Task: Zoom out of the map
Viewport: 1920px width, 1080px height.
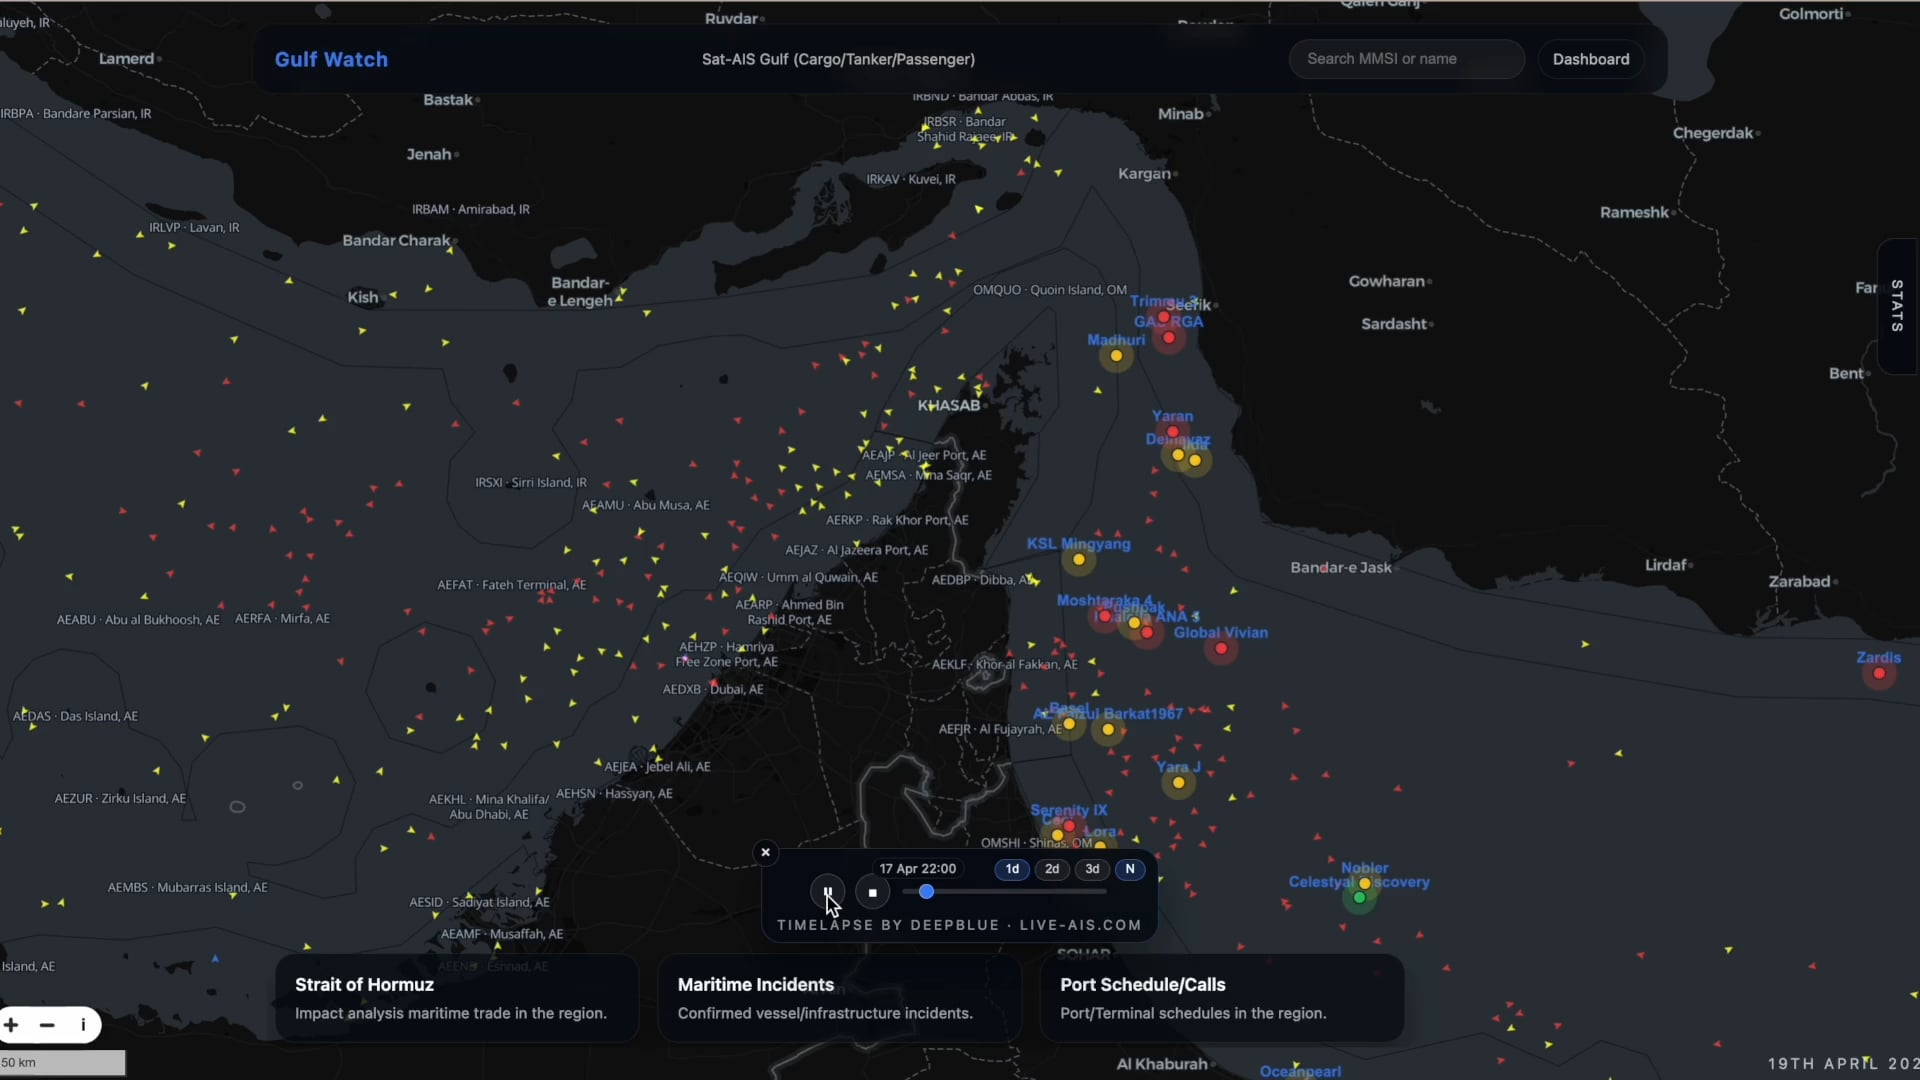Action: tap(47, 1025)
